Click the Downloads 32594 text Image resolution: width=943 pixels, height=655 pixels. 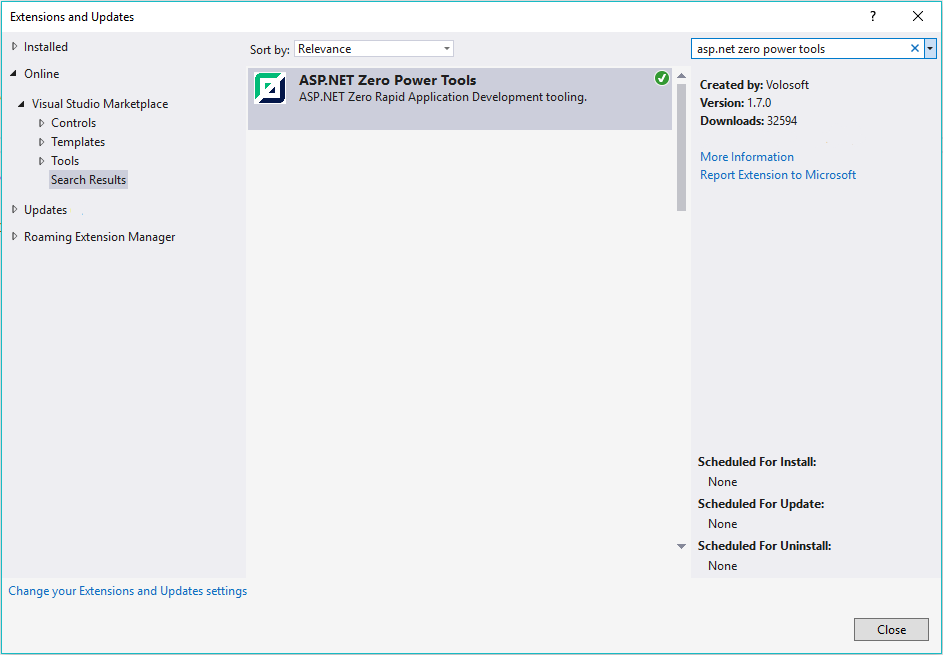pyautogui.click(x=749, y=121)
